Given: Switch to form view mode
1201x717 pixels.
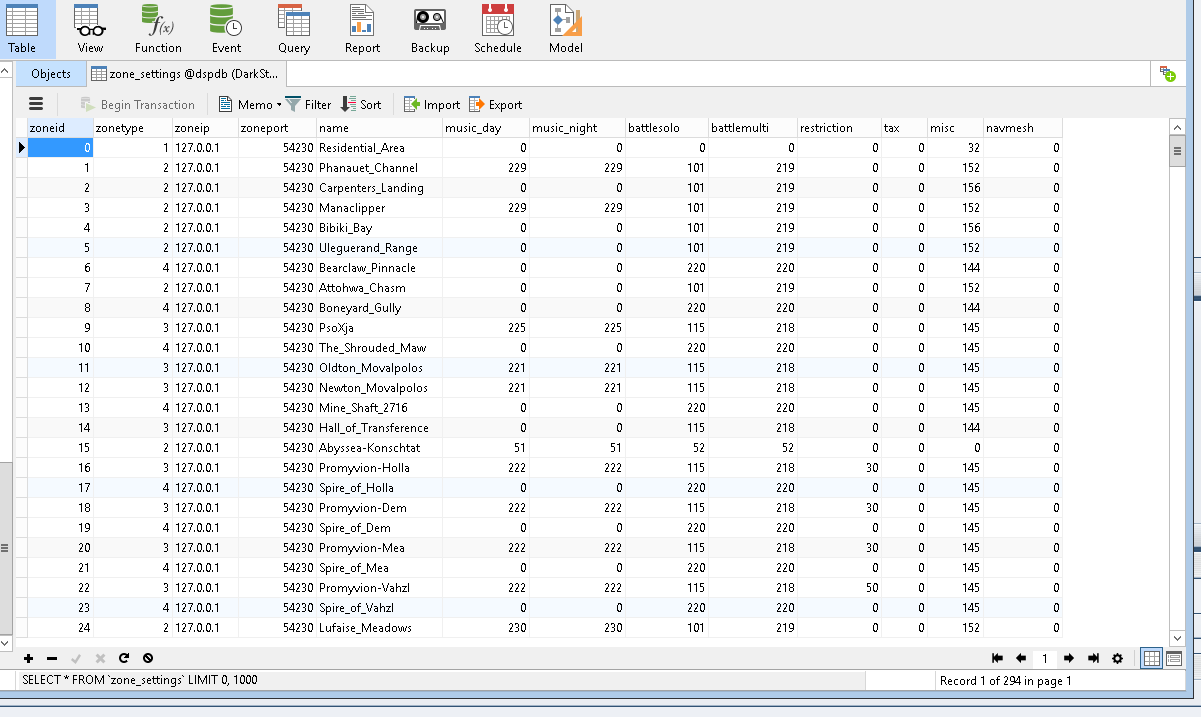Looking at the screenshot, I should point(1174,658).
